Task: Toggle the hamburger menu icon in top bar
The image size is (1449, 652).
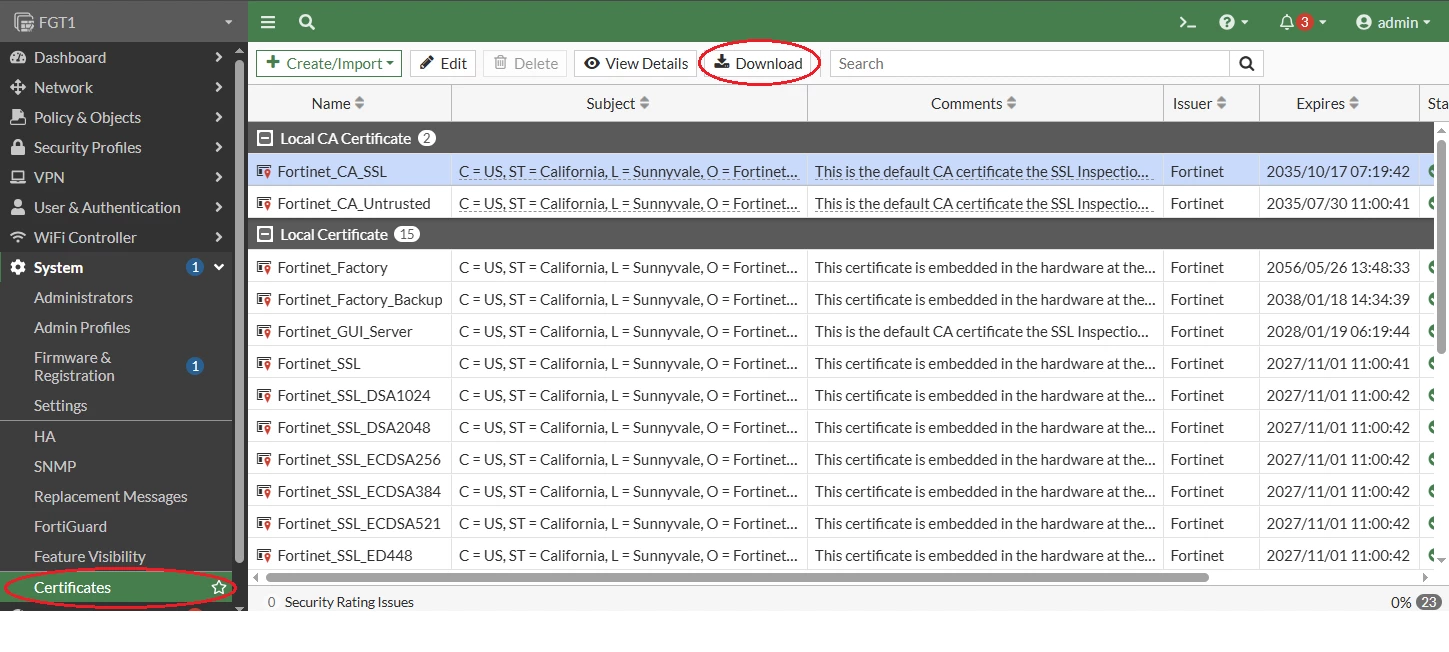Action: (x=268, y=22)
